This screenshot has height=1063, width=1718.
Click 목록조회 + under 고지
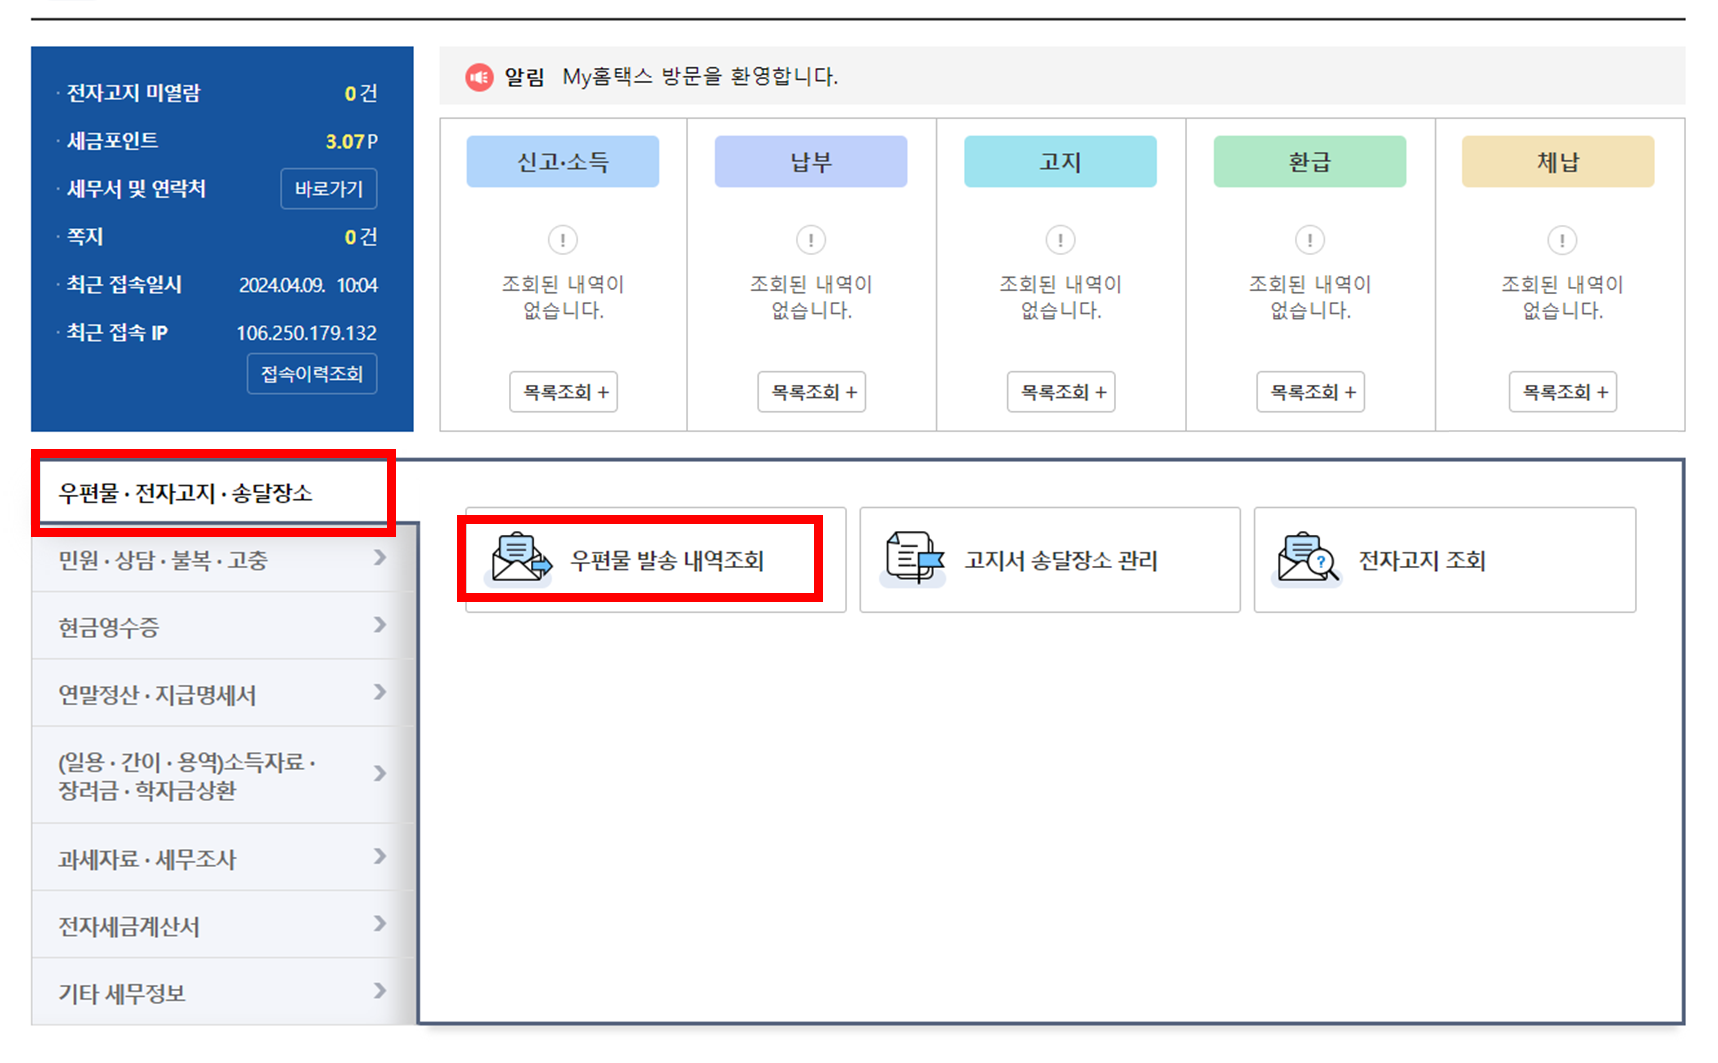point(1061,392)
